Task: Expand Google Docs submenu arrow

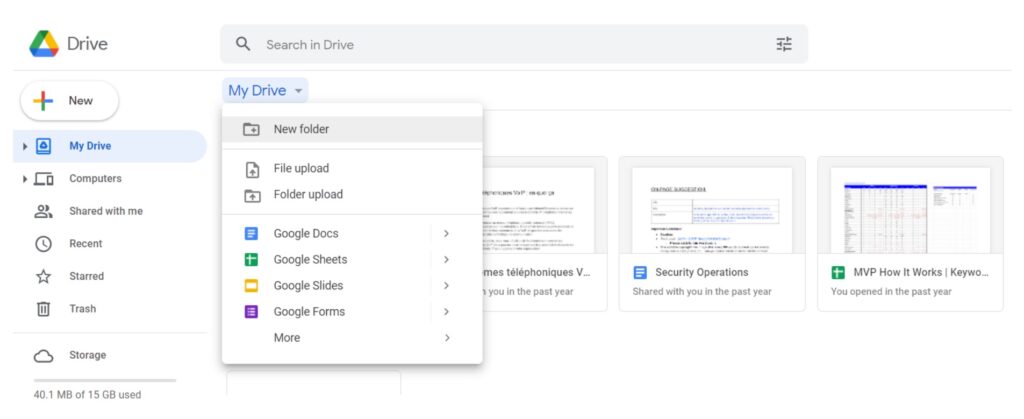Action: (446, 234)
